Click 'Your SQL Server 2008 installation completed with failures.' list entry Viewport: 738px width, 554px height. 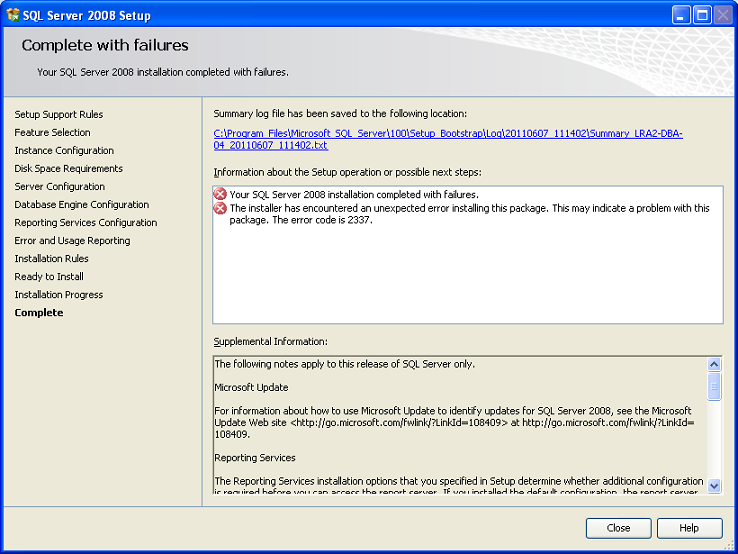(354, 194)
